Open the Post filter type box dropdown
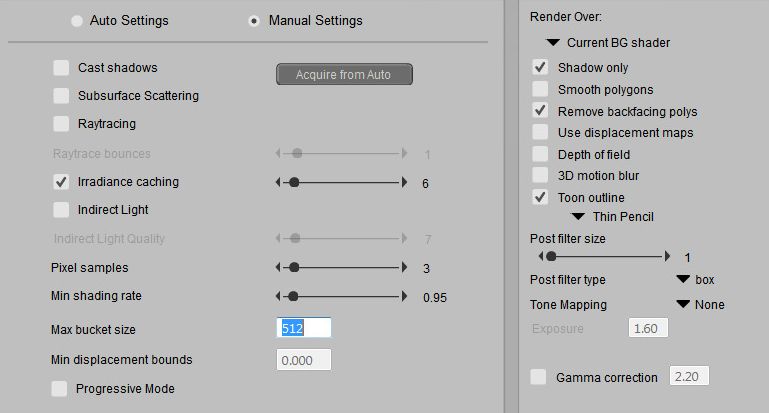The height and width of the screenshot is (413, 769). pos(683,280)
